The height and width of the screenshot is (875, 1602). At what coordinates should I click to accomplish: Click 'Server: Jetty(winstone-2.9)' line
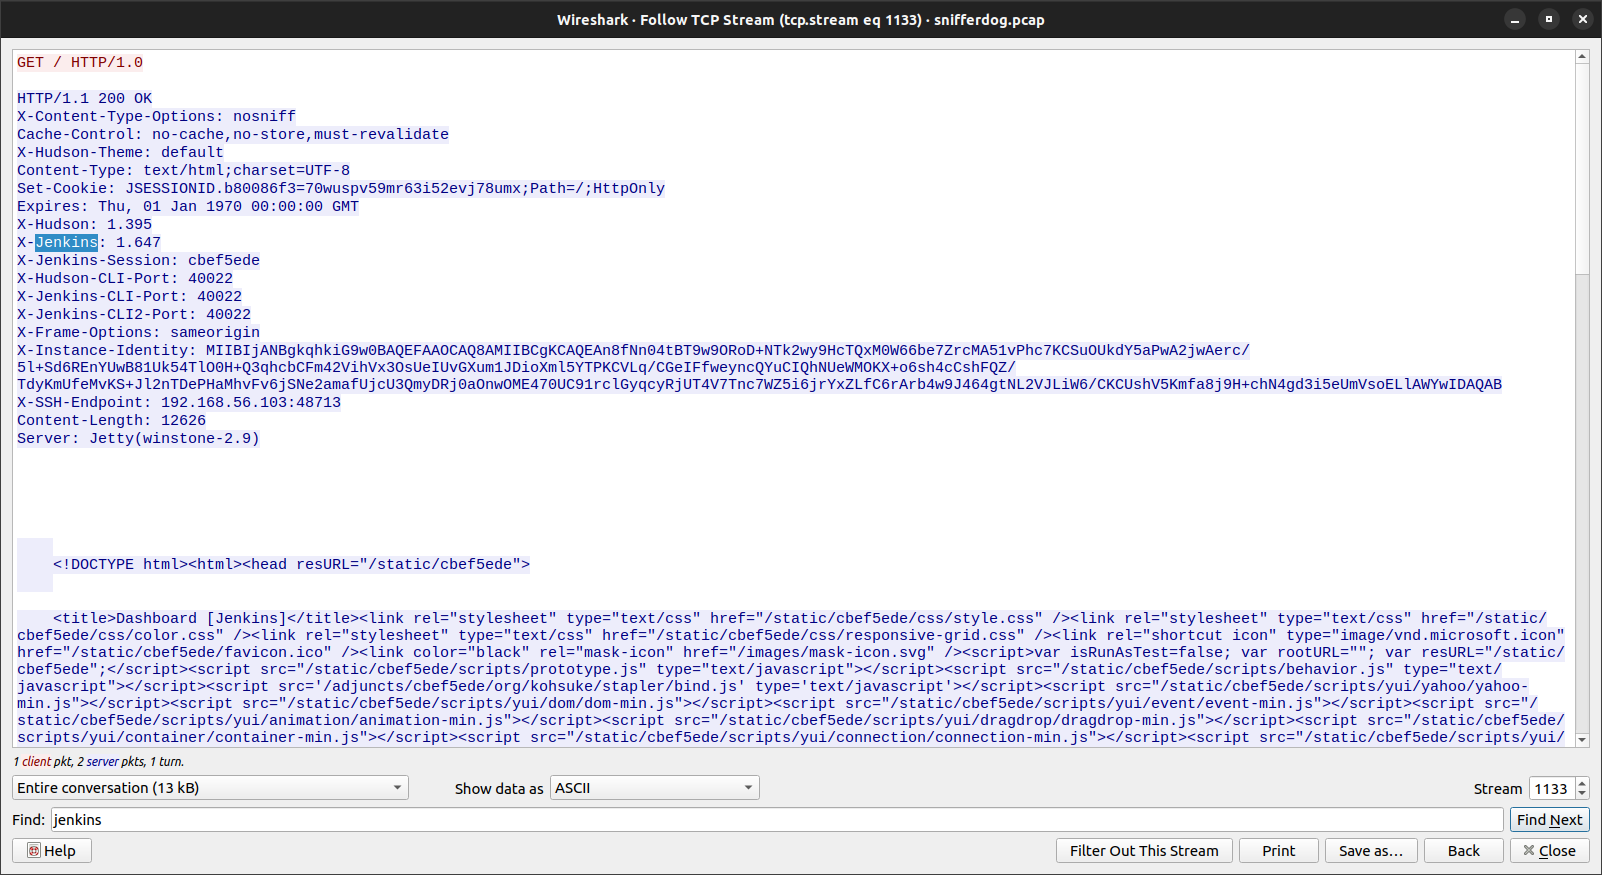(138, 438)
